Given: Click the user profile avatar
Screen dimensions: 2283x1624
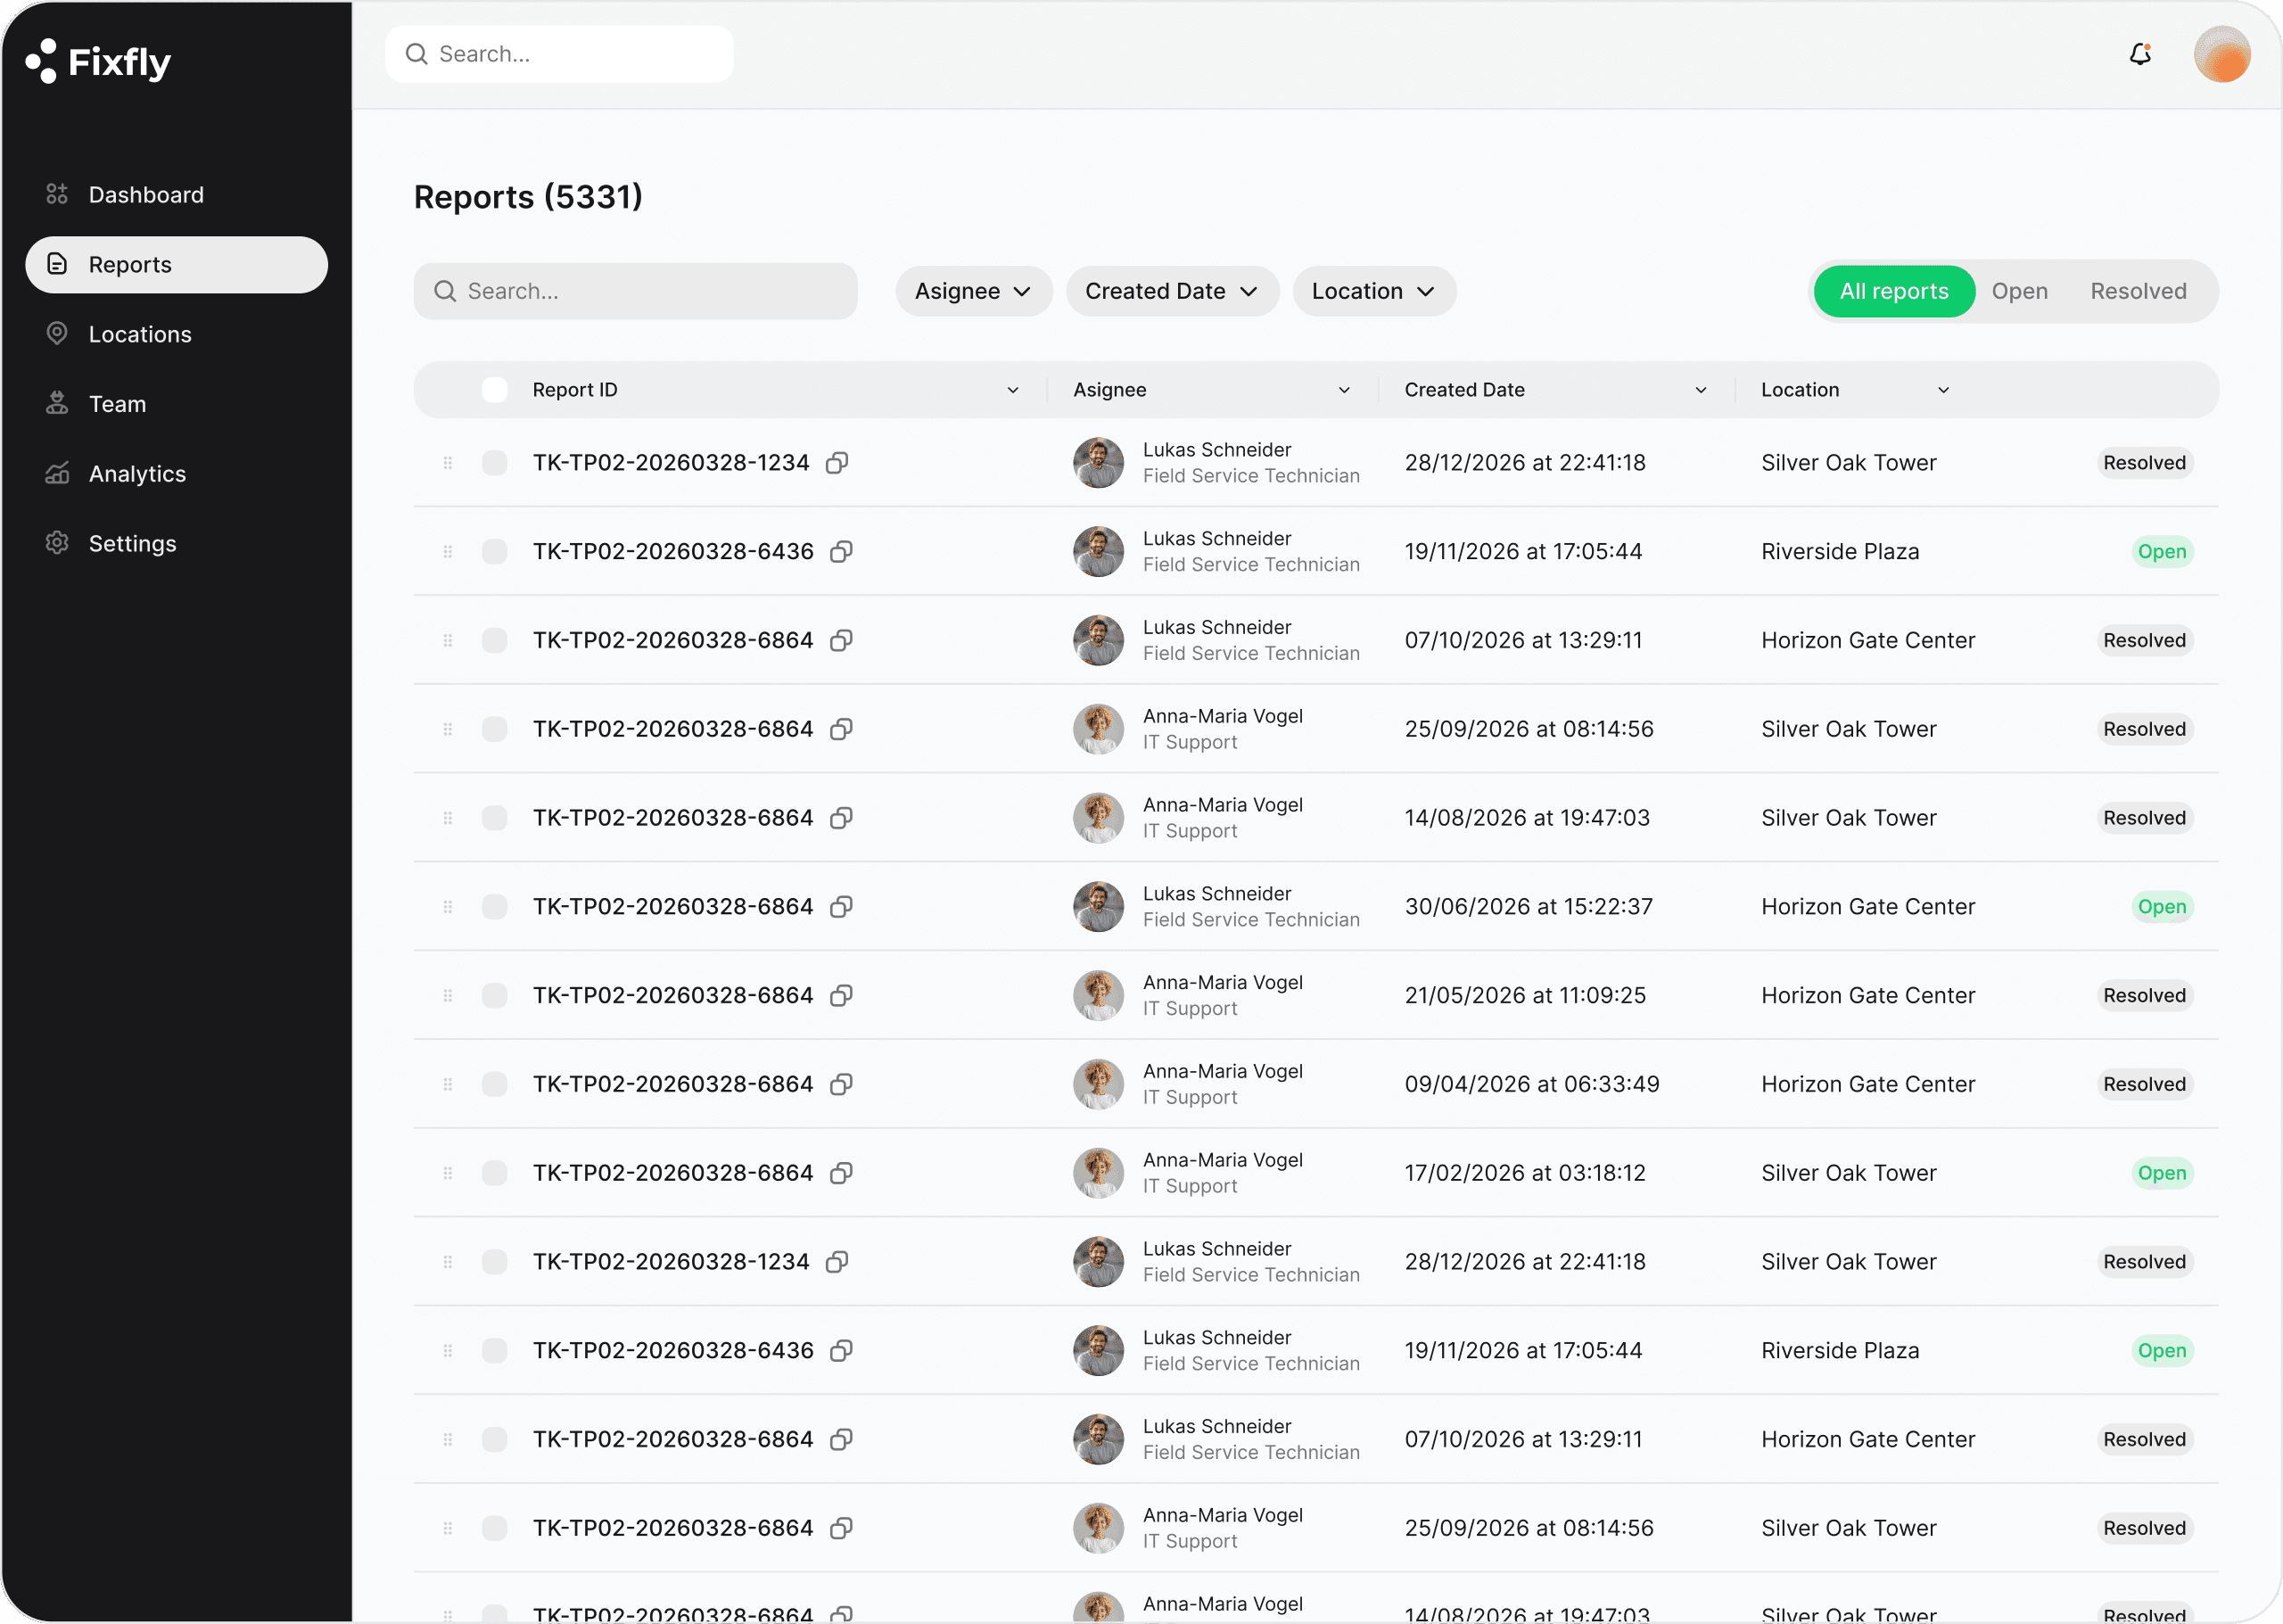Looking at the screenshot, I should [x=2222, y=54].
